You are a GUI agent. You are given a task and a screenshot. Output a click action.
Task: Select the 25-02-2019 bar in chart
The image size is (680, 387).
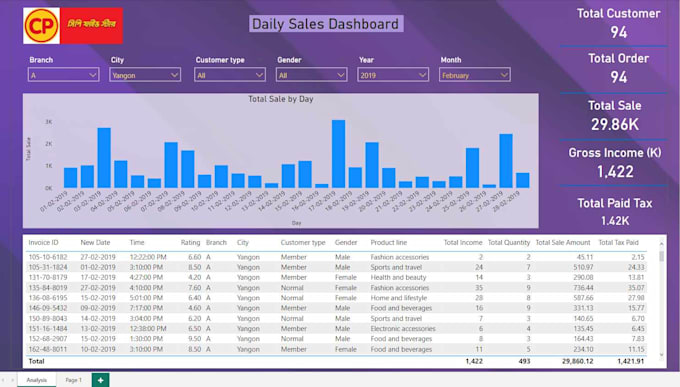click(473, 168)
